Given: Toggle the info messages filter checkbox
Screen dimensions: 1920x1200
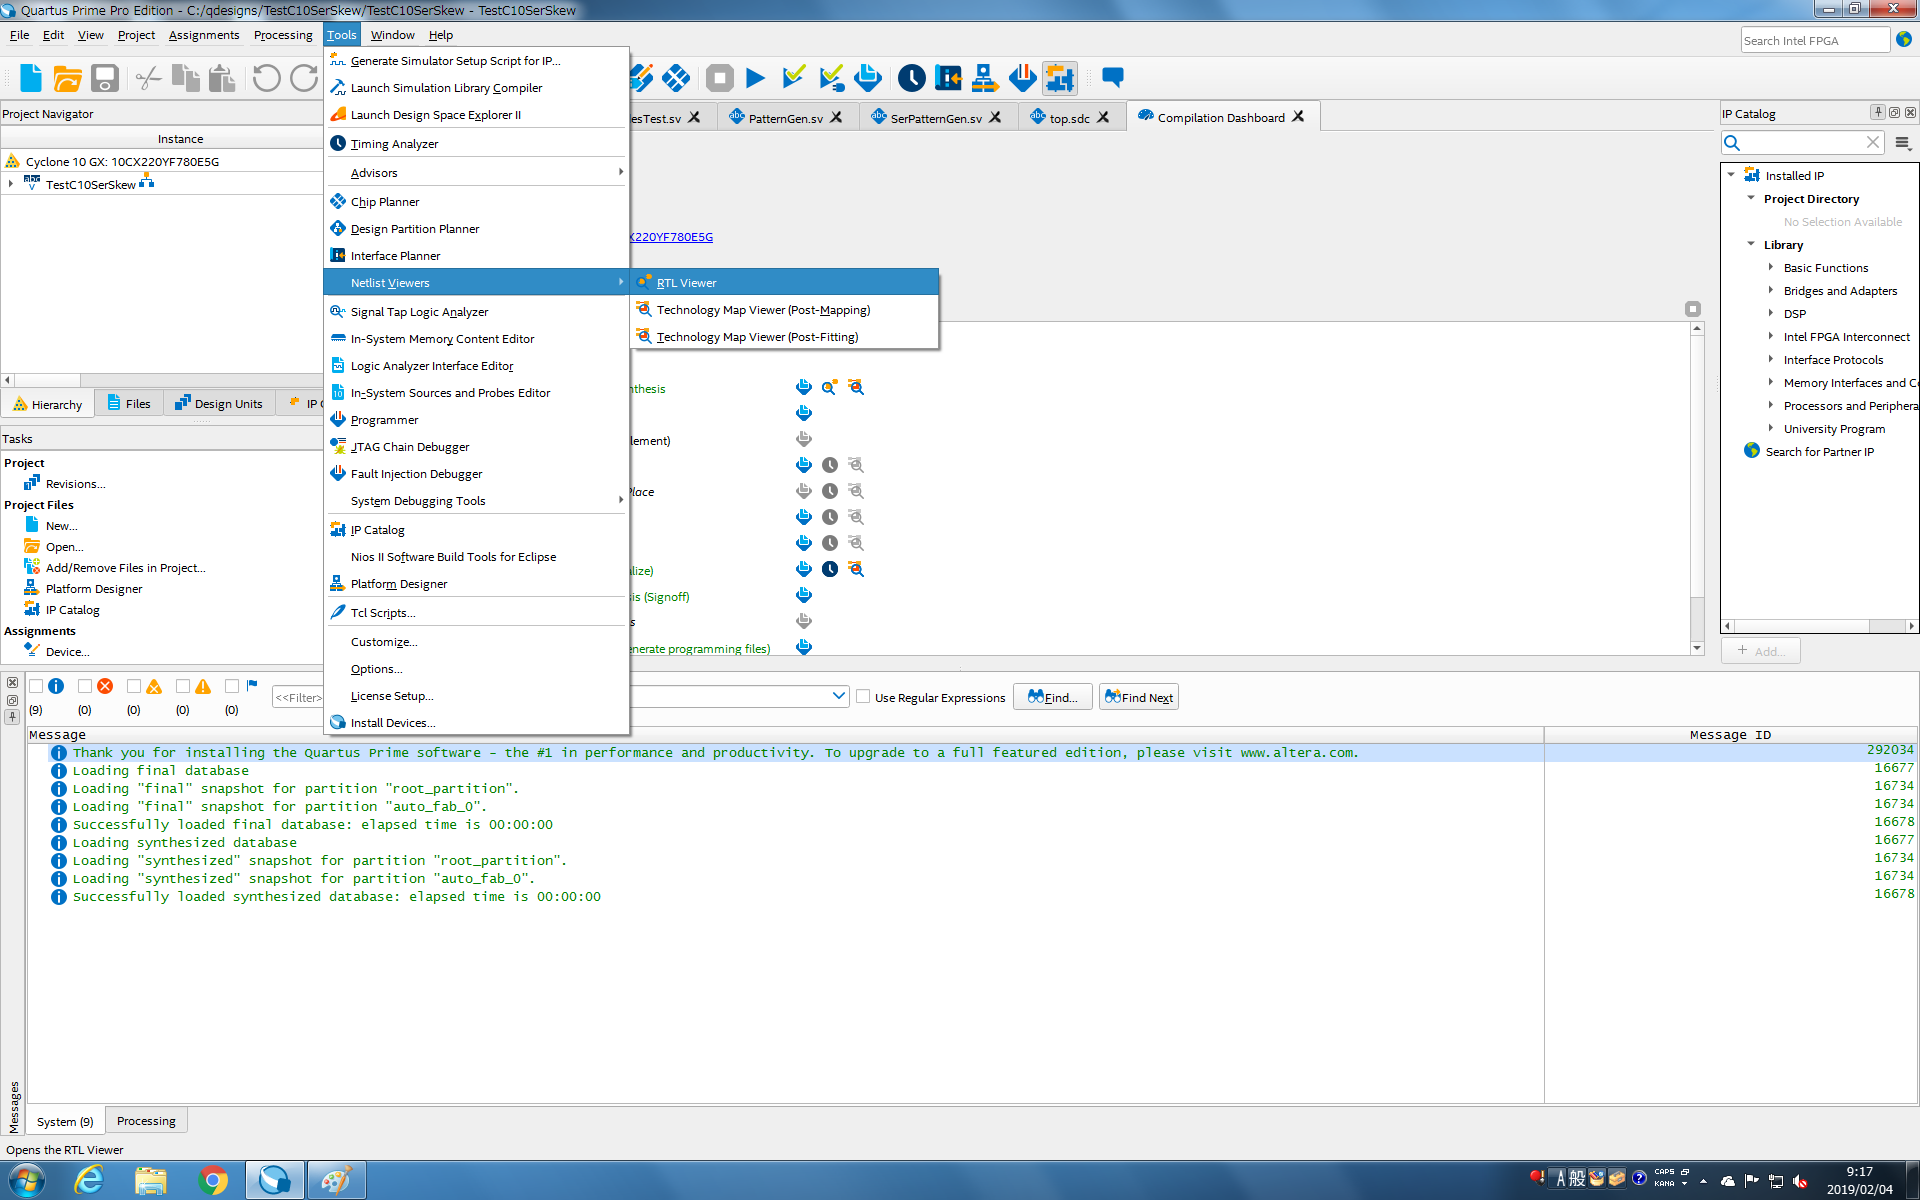Looking at the screenshot, I should (36, 686).
